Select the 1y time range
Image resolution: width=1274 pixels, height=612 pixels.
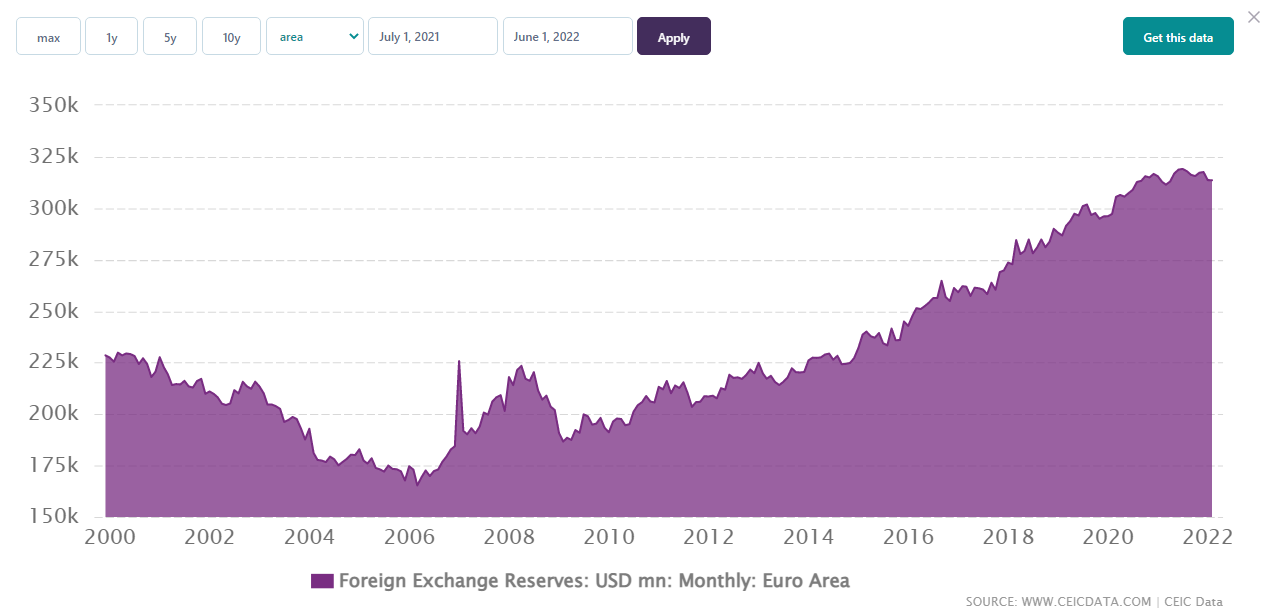point(111,37)
